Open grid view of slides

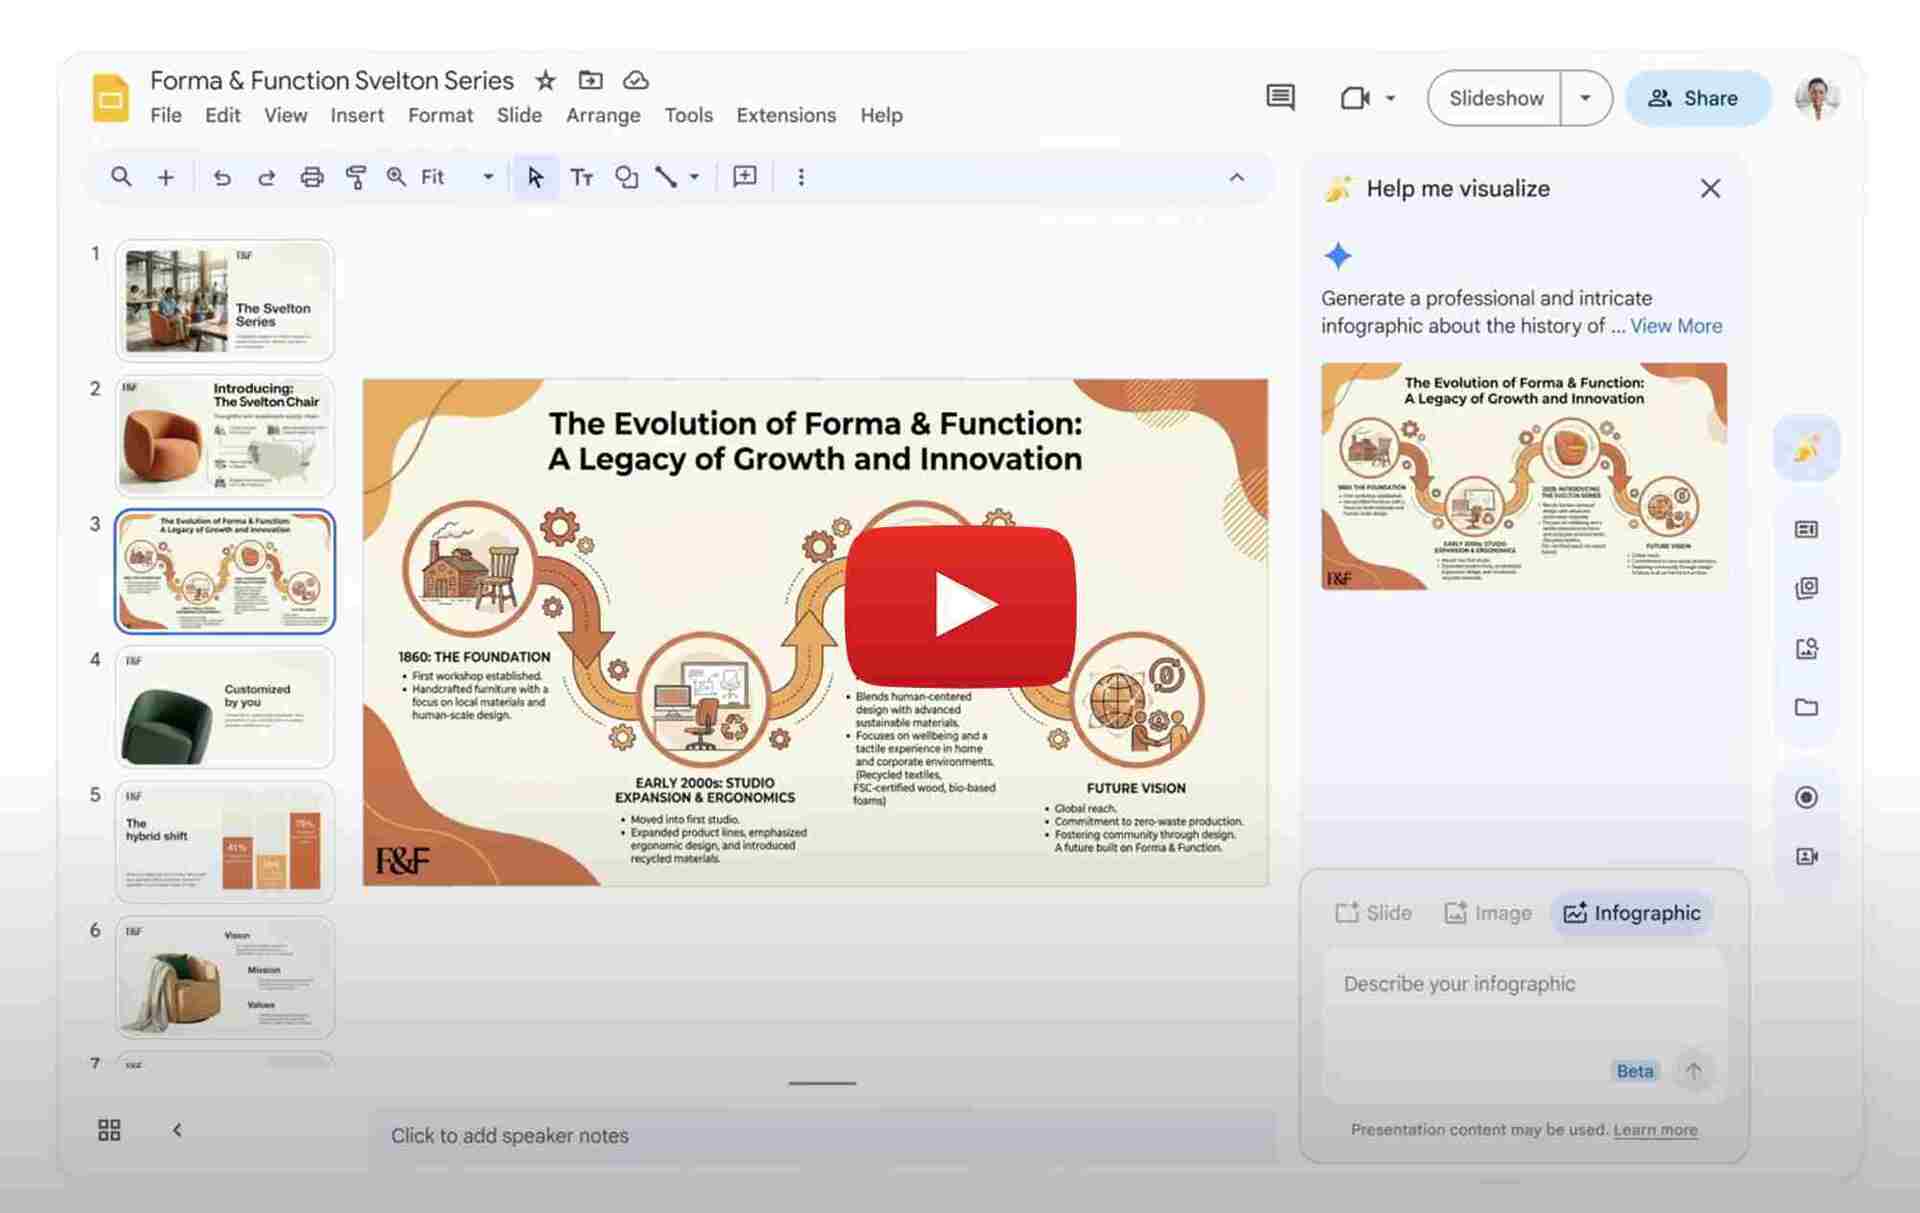click(x=109, y=1130)
